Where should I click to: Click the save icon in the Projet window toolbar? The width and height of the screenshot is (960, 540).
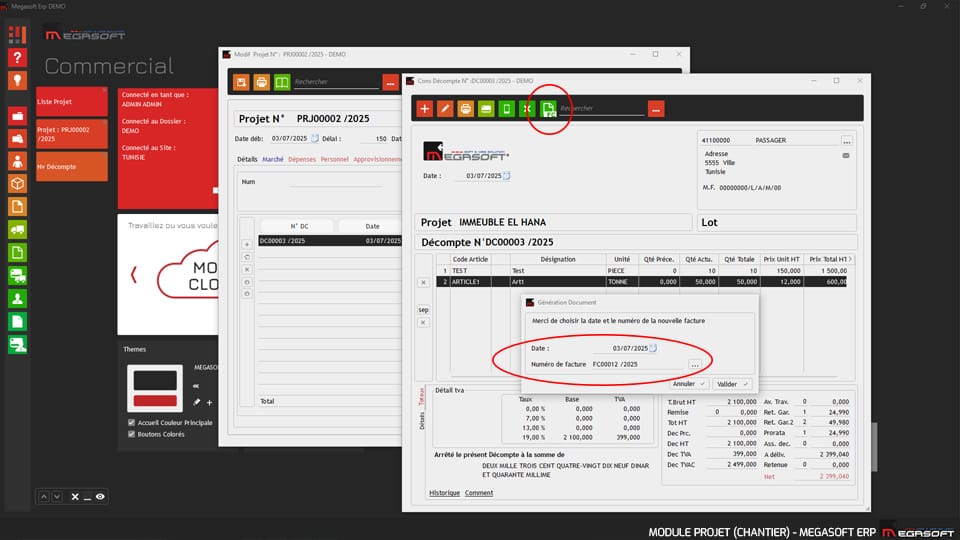(x=241, y=82)
